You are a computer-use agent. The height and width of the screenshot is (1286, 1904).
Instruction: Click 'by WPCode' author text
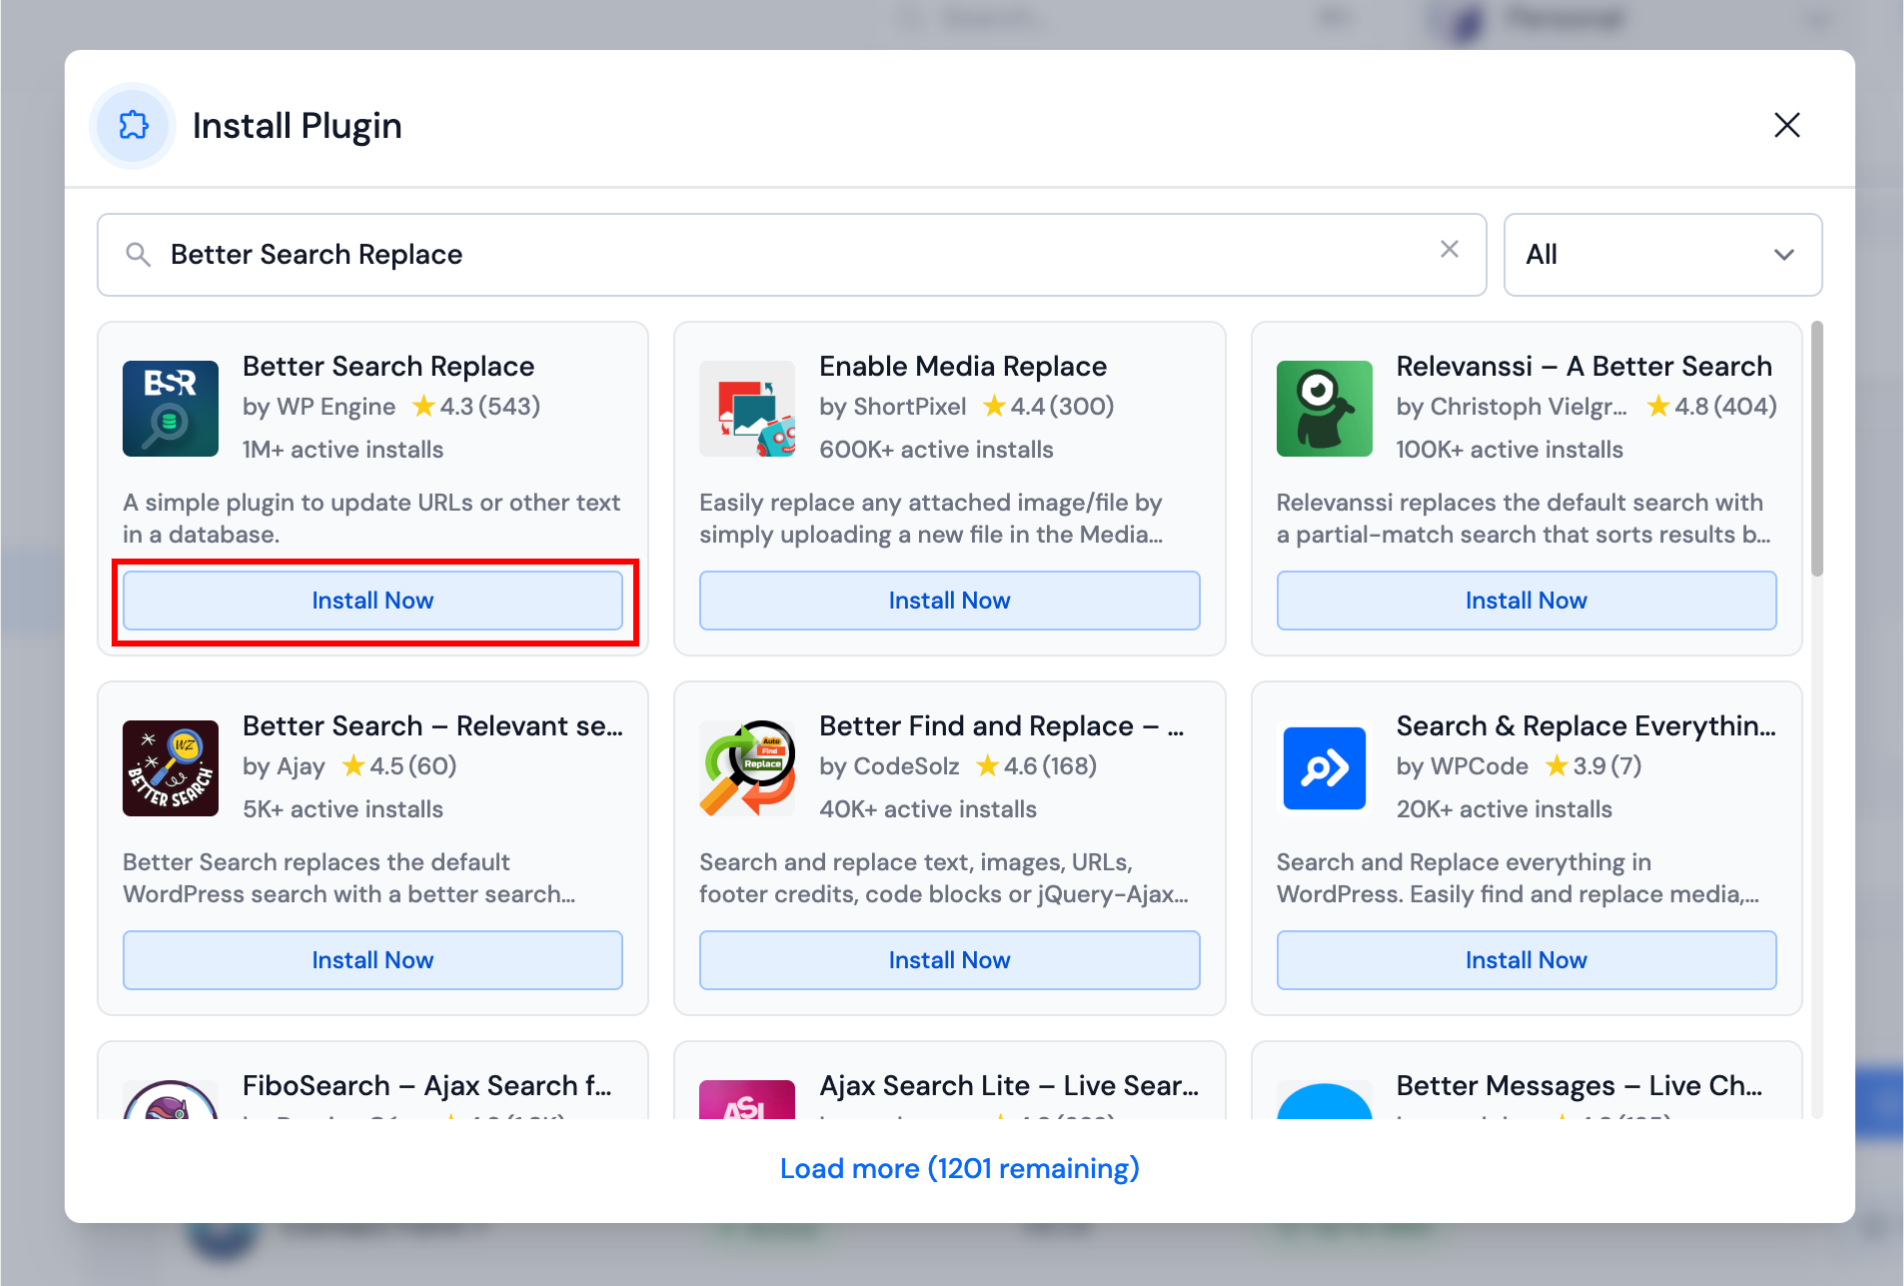[x=1462, y=767]
